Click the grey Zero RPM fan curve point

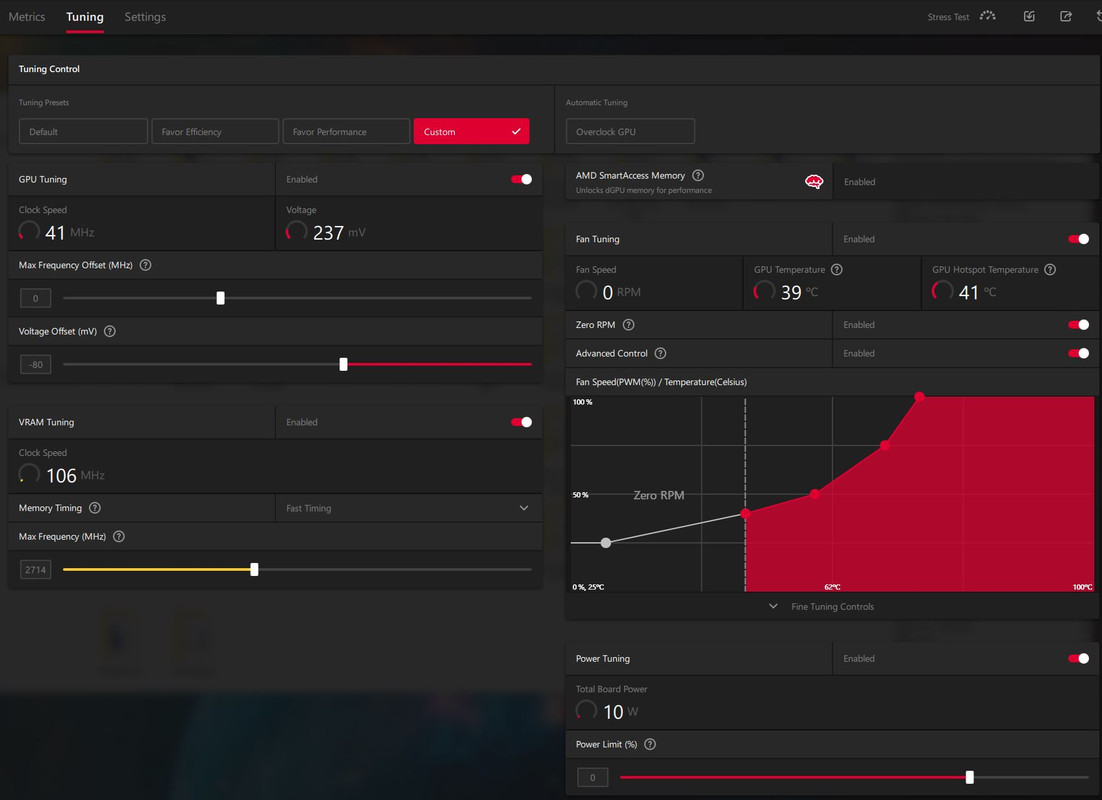[x=606, y=543]
